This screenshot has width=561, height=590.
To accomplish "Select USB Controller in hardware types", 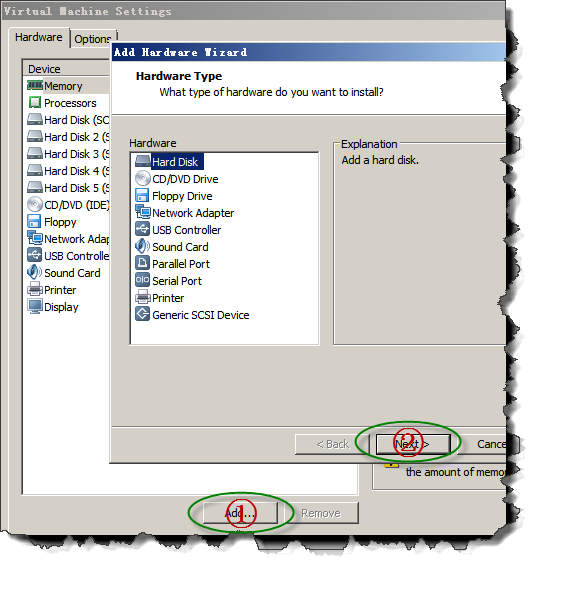I will (187, 230).
